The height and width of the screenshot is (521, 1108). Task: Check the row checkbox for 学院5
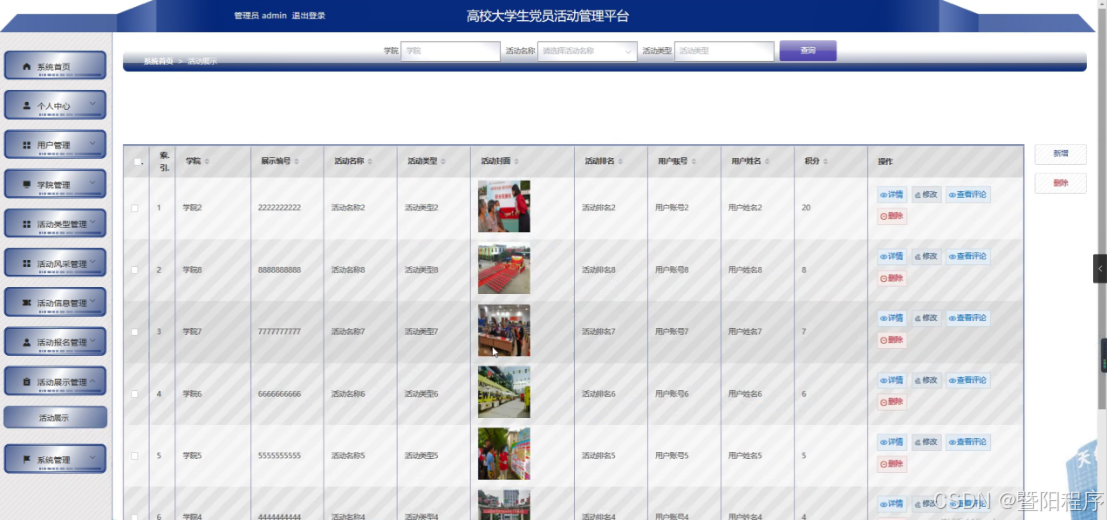[x=135, y=456]
